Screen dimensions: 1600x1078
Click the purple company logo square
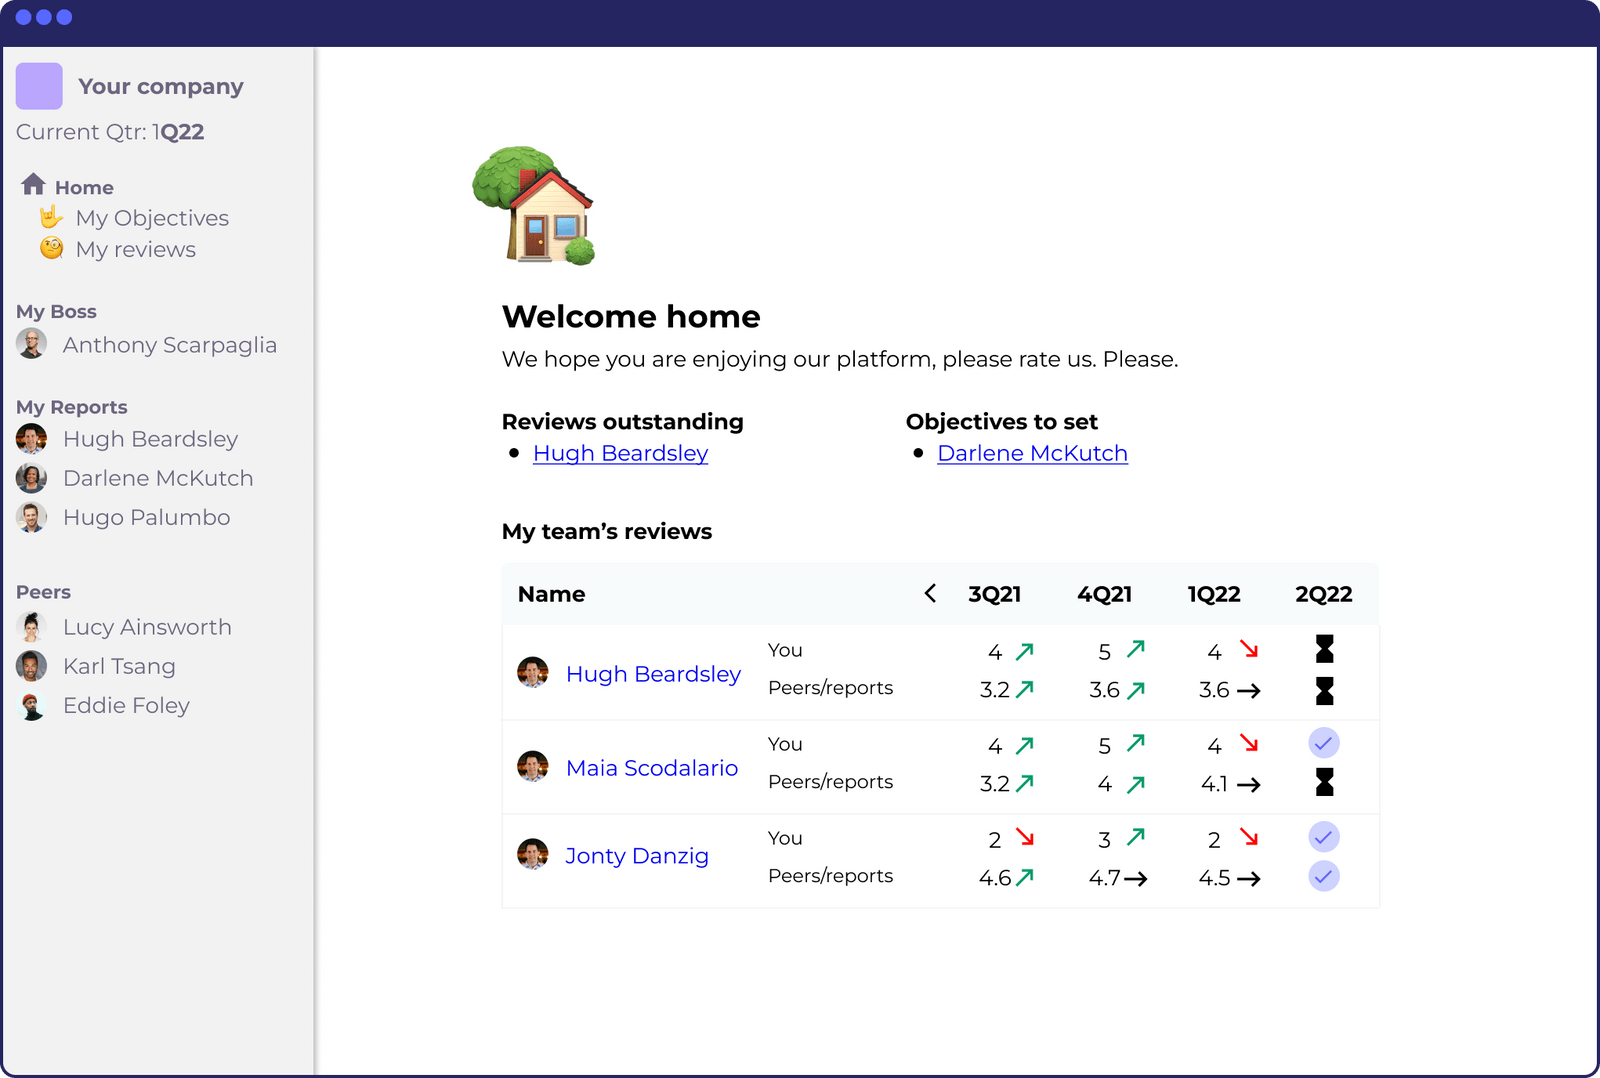(39, 86)
